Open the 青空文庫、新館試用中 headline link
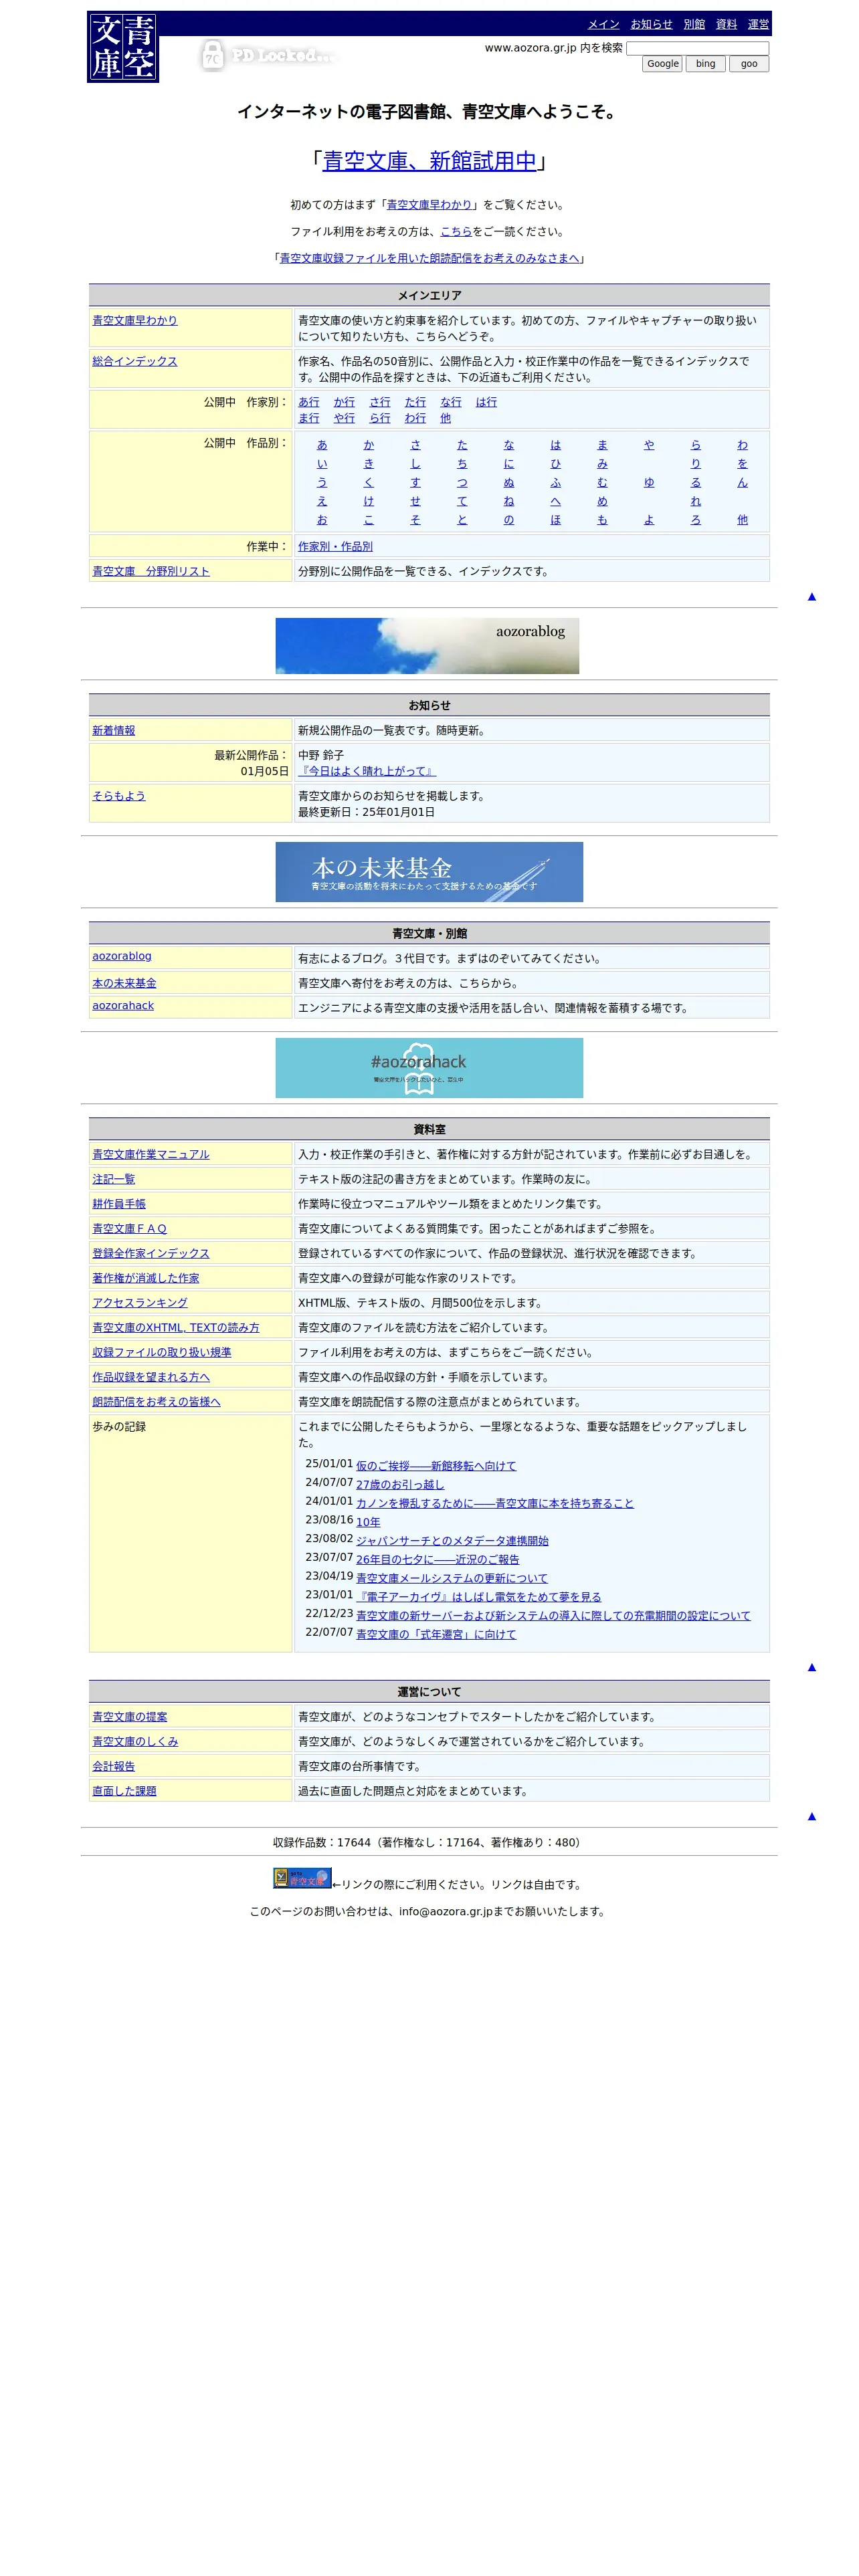859x2576 pixels. (429, 161)
